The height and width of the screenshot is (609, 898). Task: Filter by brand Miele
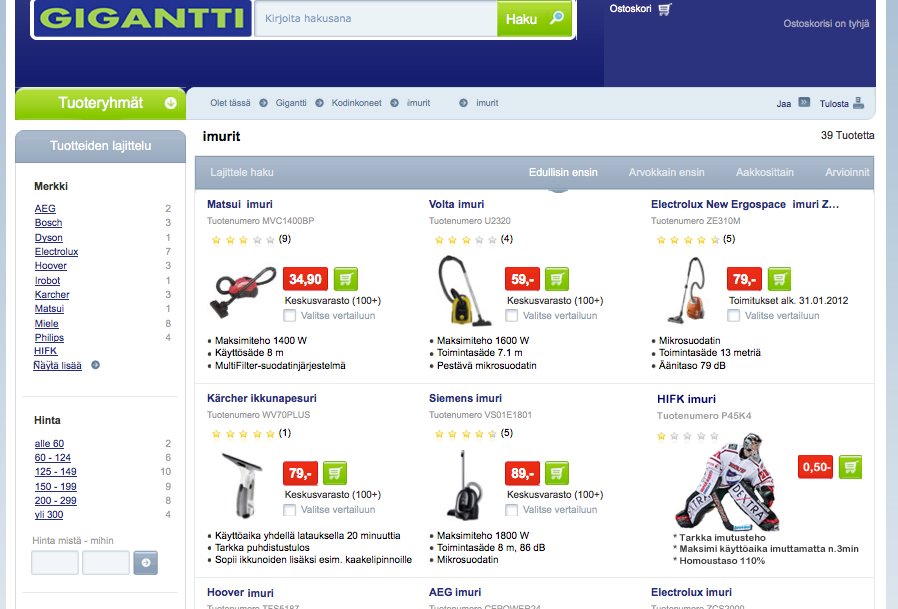[x=46, y=324]
